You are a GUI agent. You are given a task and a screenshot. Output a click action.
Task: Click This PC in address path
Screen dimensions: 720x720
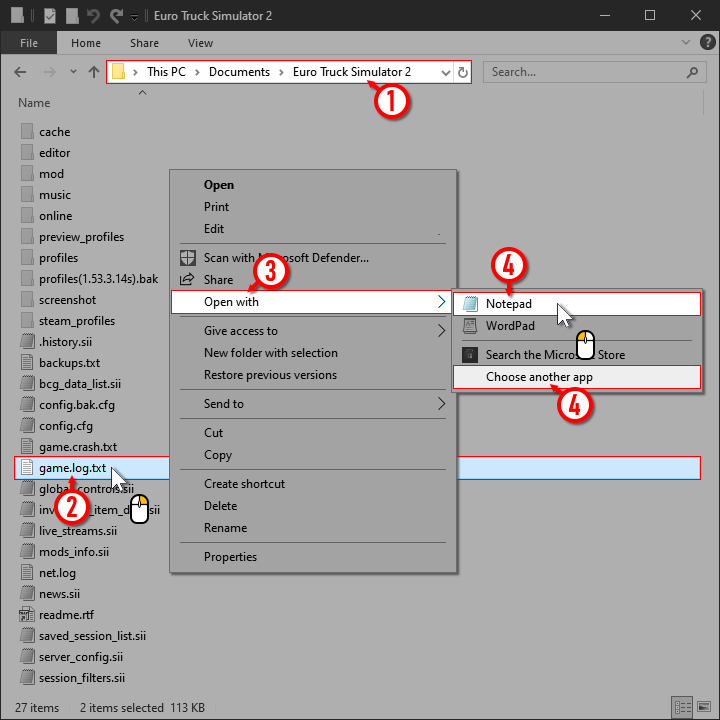pos(166,72)
